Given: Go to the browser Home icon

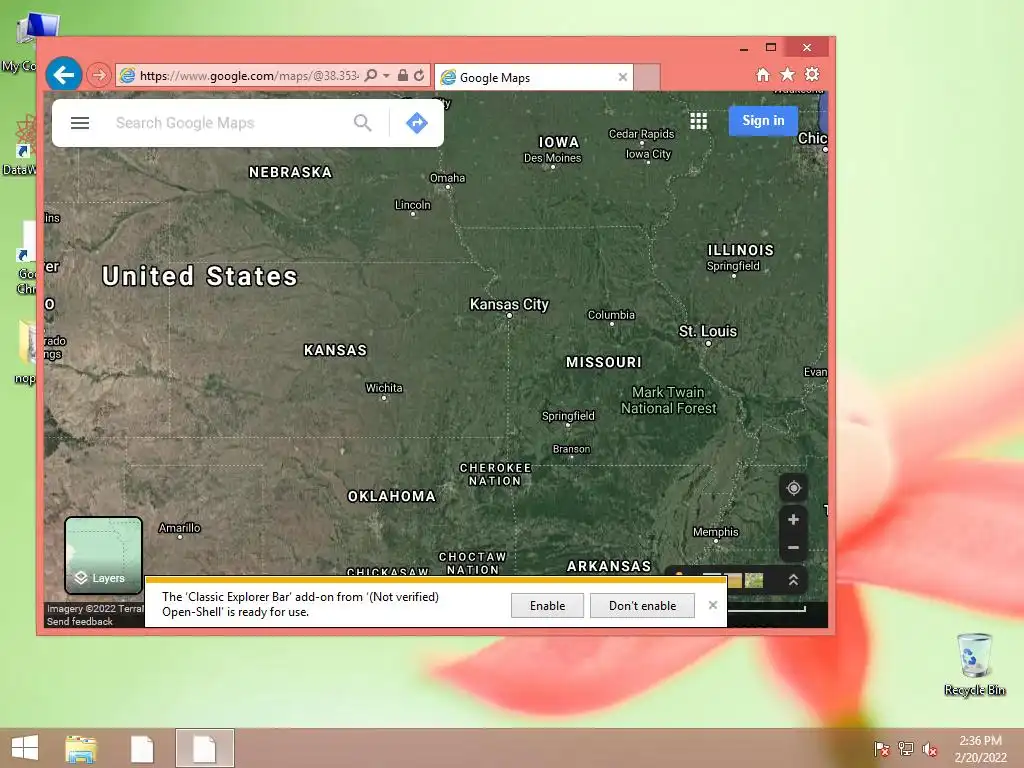Looking at the screenshot, I should click(x=763, y=74).
